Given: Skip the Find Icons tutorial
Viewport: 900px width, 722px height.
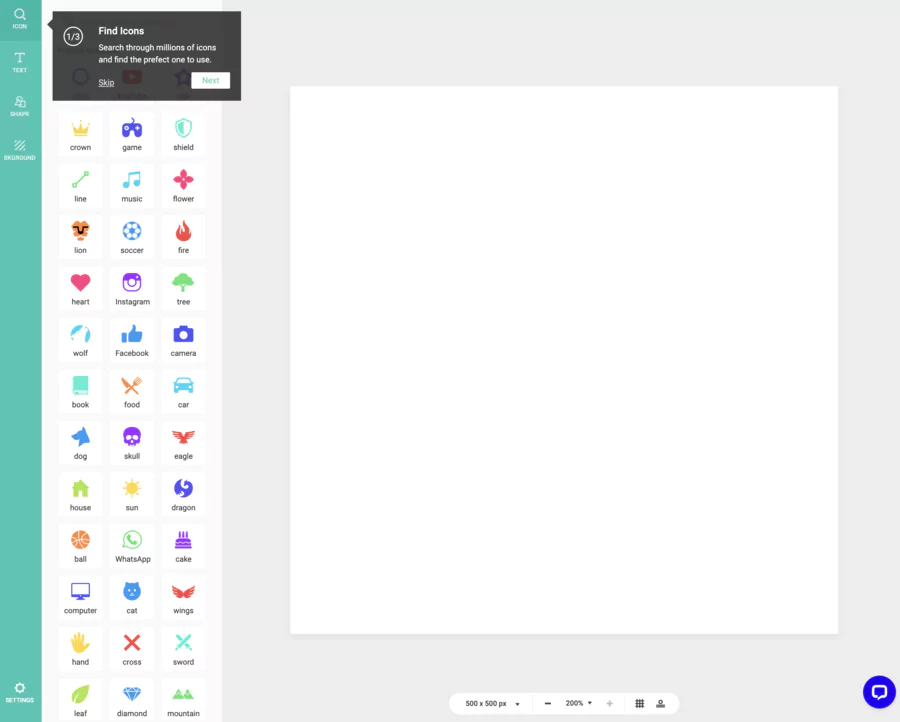Looking at the screenshot, I should (x=106, y=82).
